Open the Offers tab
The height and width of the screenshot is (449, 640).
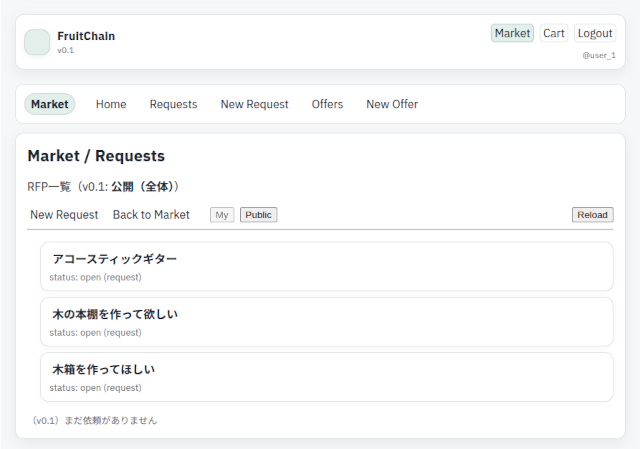[x=327, y=104]
